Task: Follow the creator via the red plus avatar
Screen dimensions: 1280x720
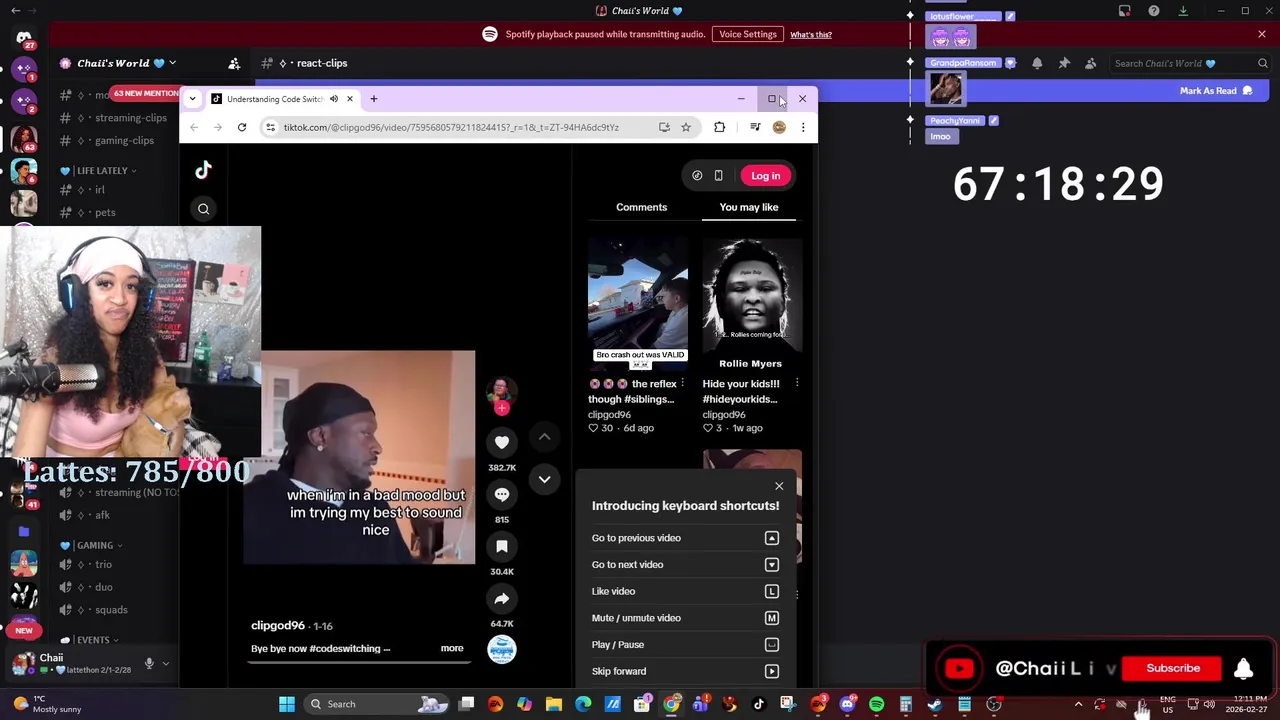Action: click(502, 408)
